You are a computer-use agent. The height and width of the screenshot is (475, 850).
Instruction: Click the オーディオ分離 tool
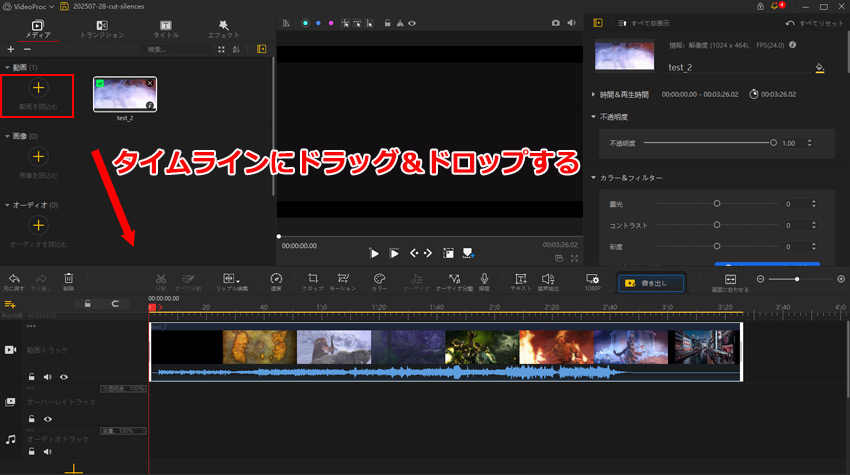pyautogui.click(x=454, y=281)
